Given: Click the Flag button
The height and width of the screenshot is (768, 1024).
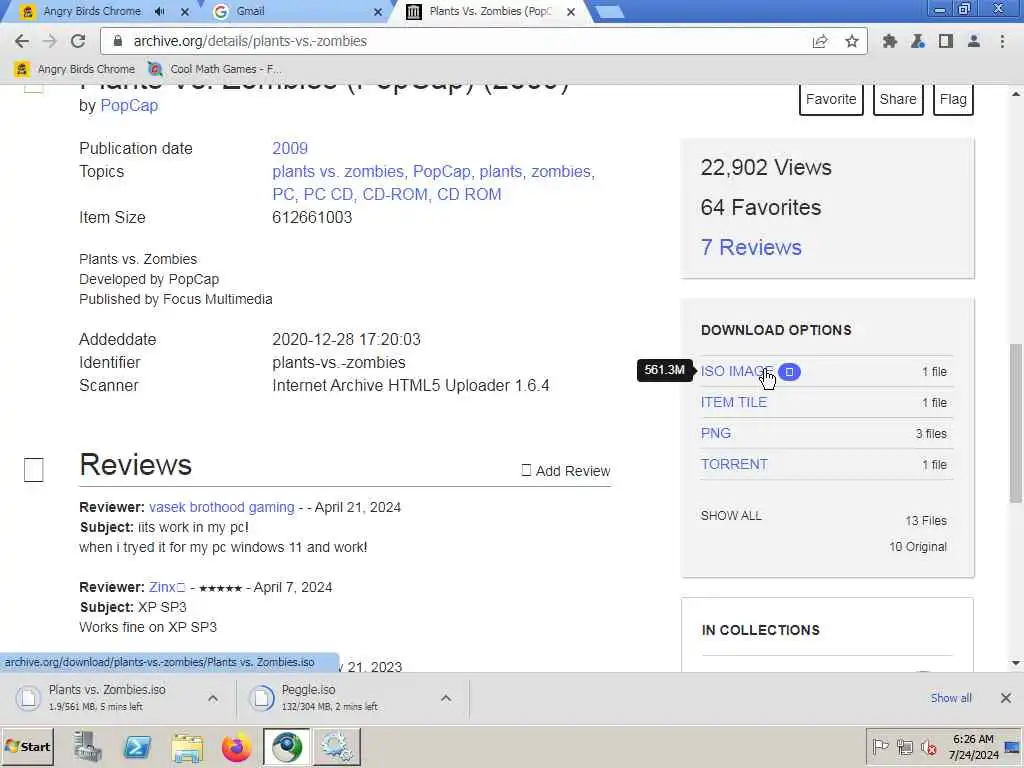Looking at the screenshot, I should (x=953, y=99).
